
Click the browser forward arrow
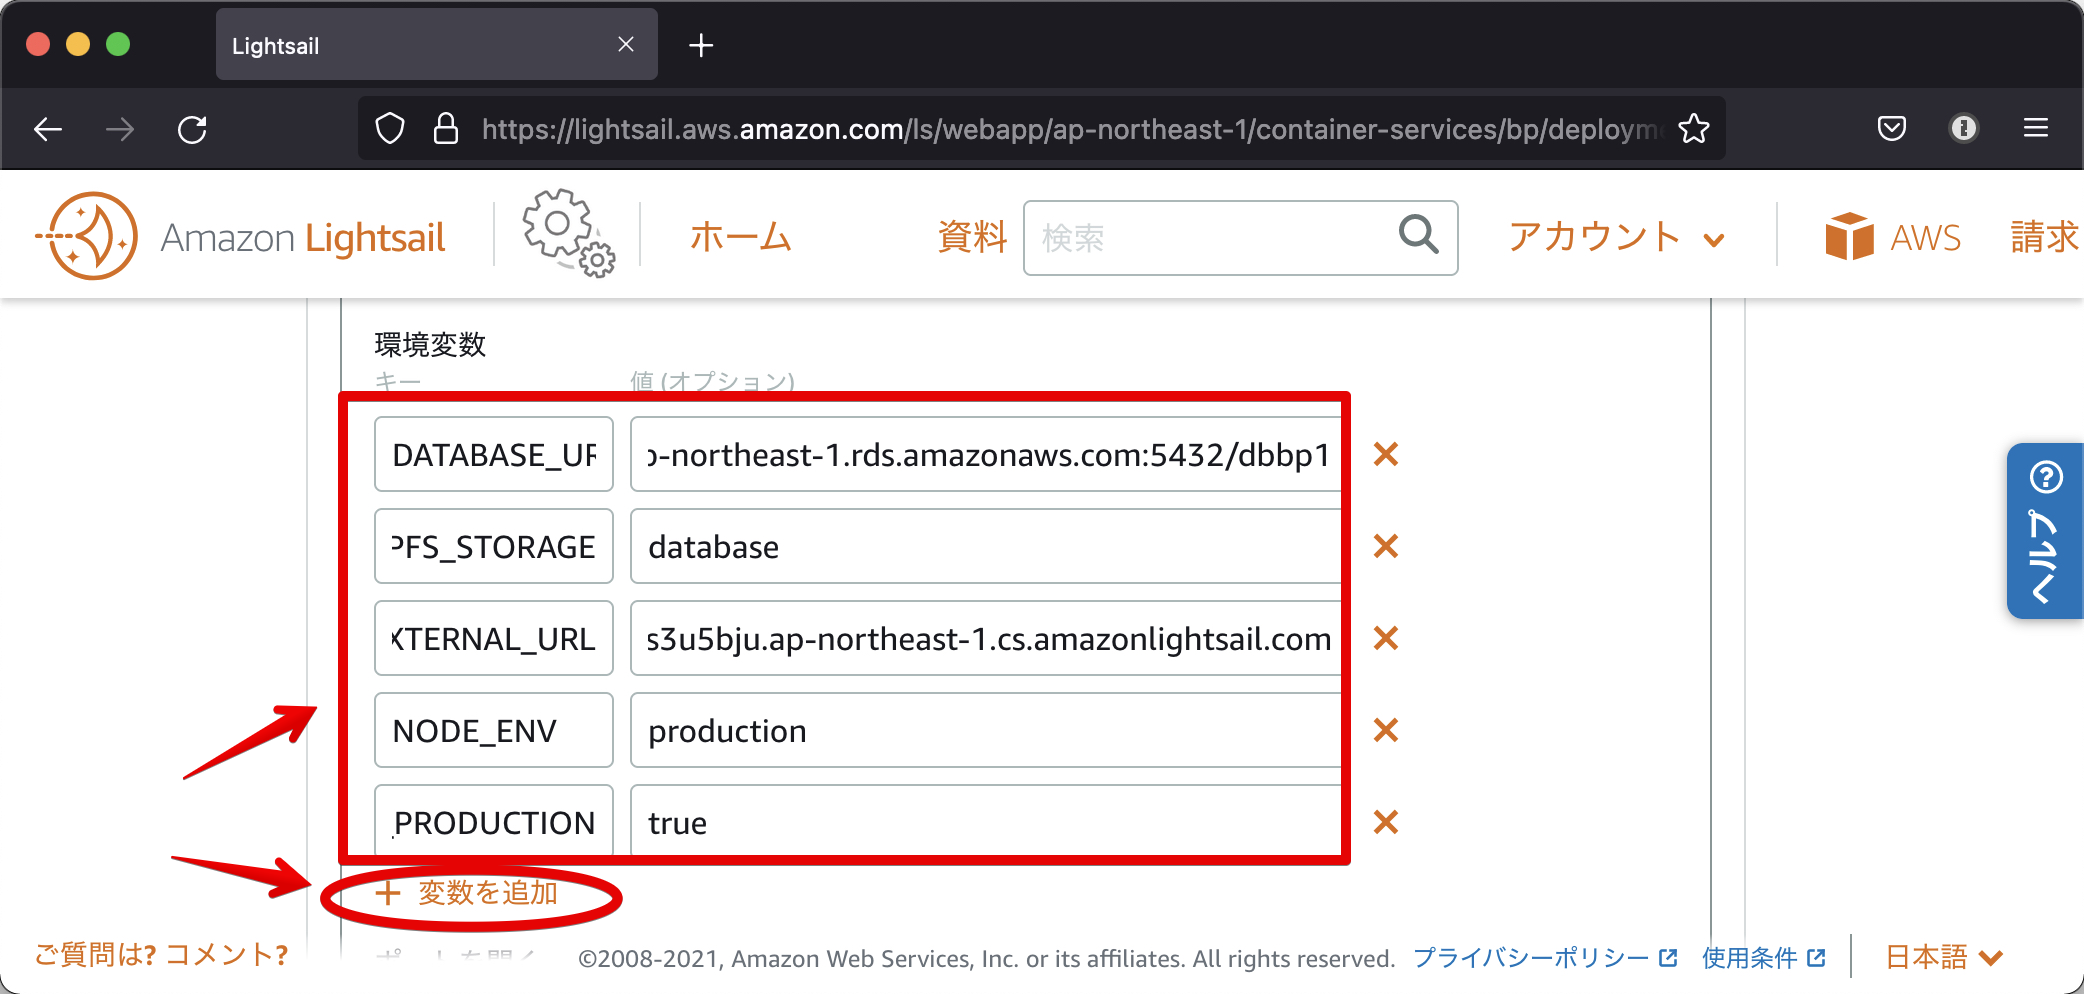click(x=120, y=129)
